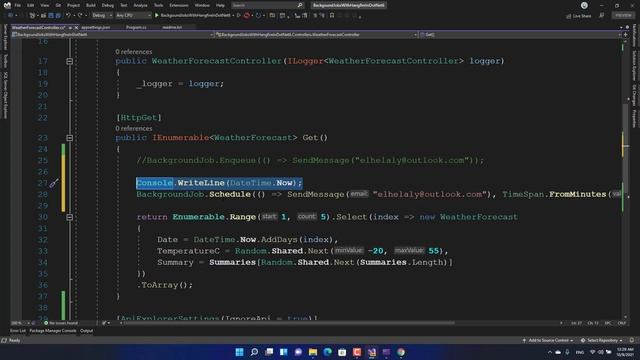Open the File menu
The image size is (640, 360).
point(18,5)
